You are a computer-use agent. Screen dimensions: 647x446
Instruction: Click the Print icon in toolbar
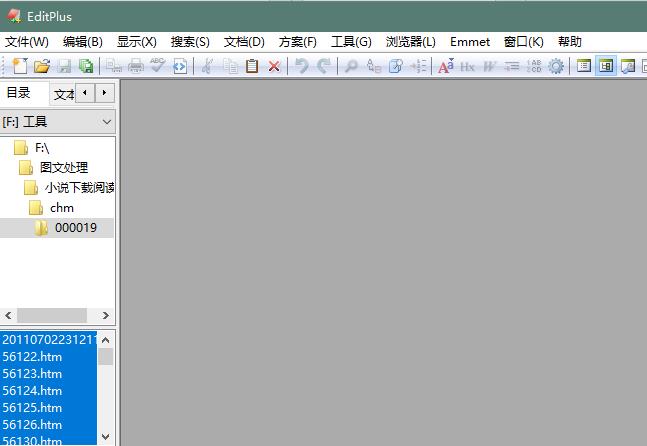(x=135, y=66)
